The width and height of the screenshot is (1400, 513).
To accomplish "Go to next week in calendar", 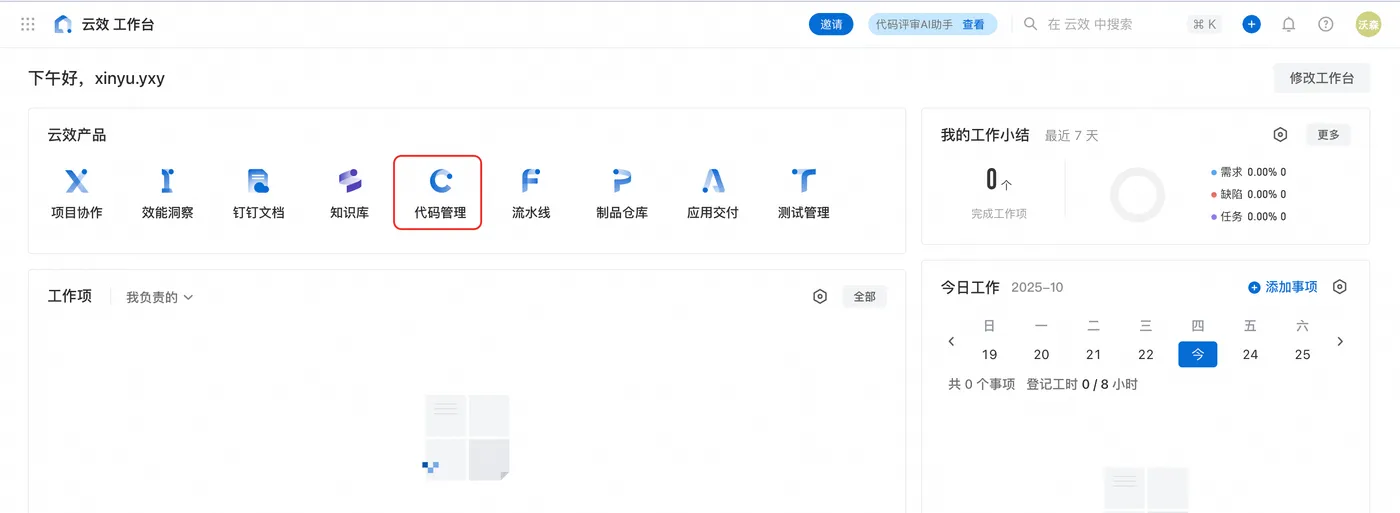I will (x=1340, y=341).
